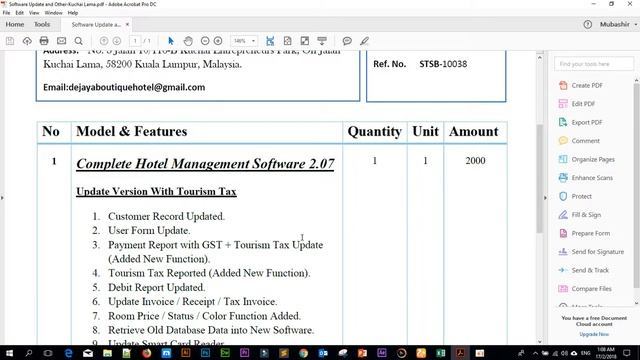Close the Software Update document tab
Image resolution: width=640 pixels, height=360 pixels.
pyautogui.click(x=127, y=24)
